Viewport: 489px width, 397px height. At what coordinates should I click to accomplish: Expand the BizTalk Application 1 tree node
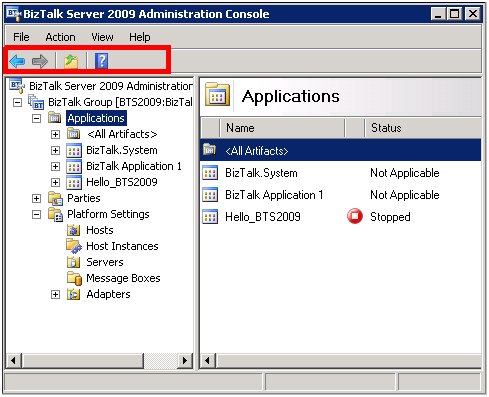55,166
